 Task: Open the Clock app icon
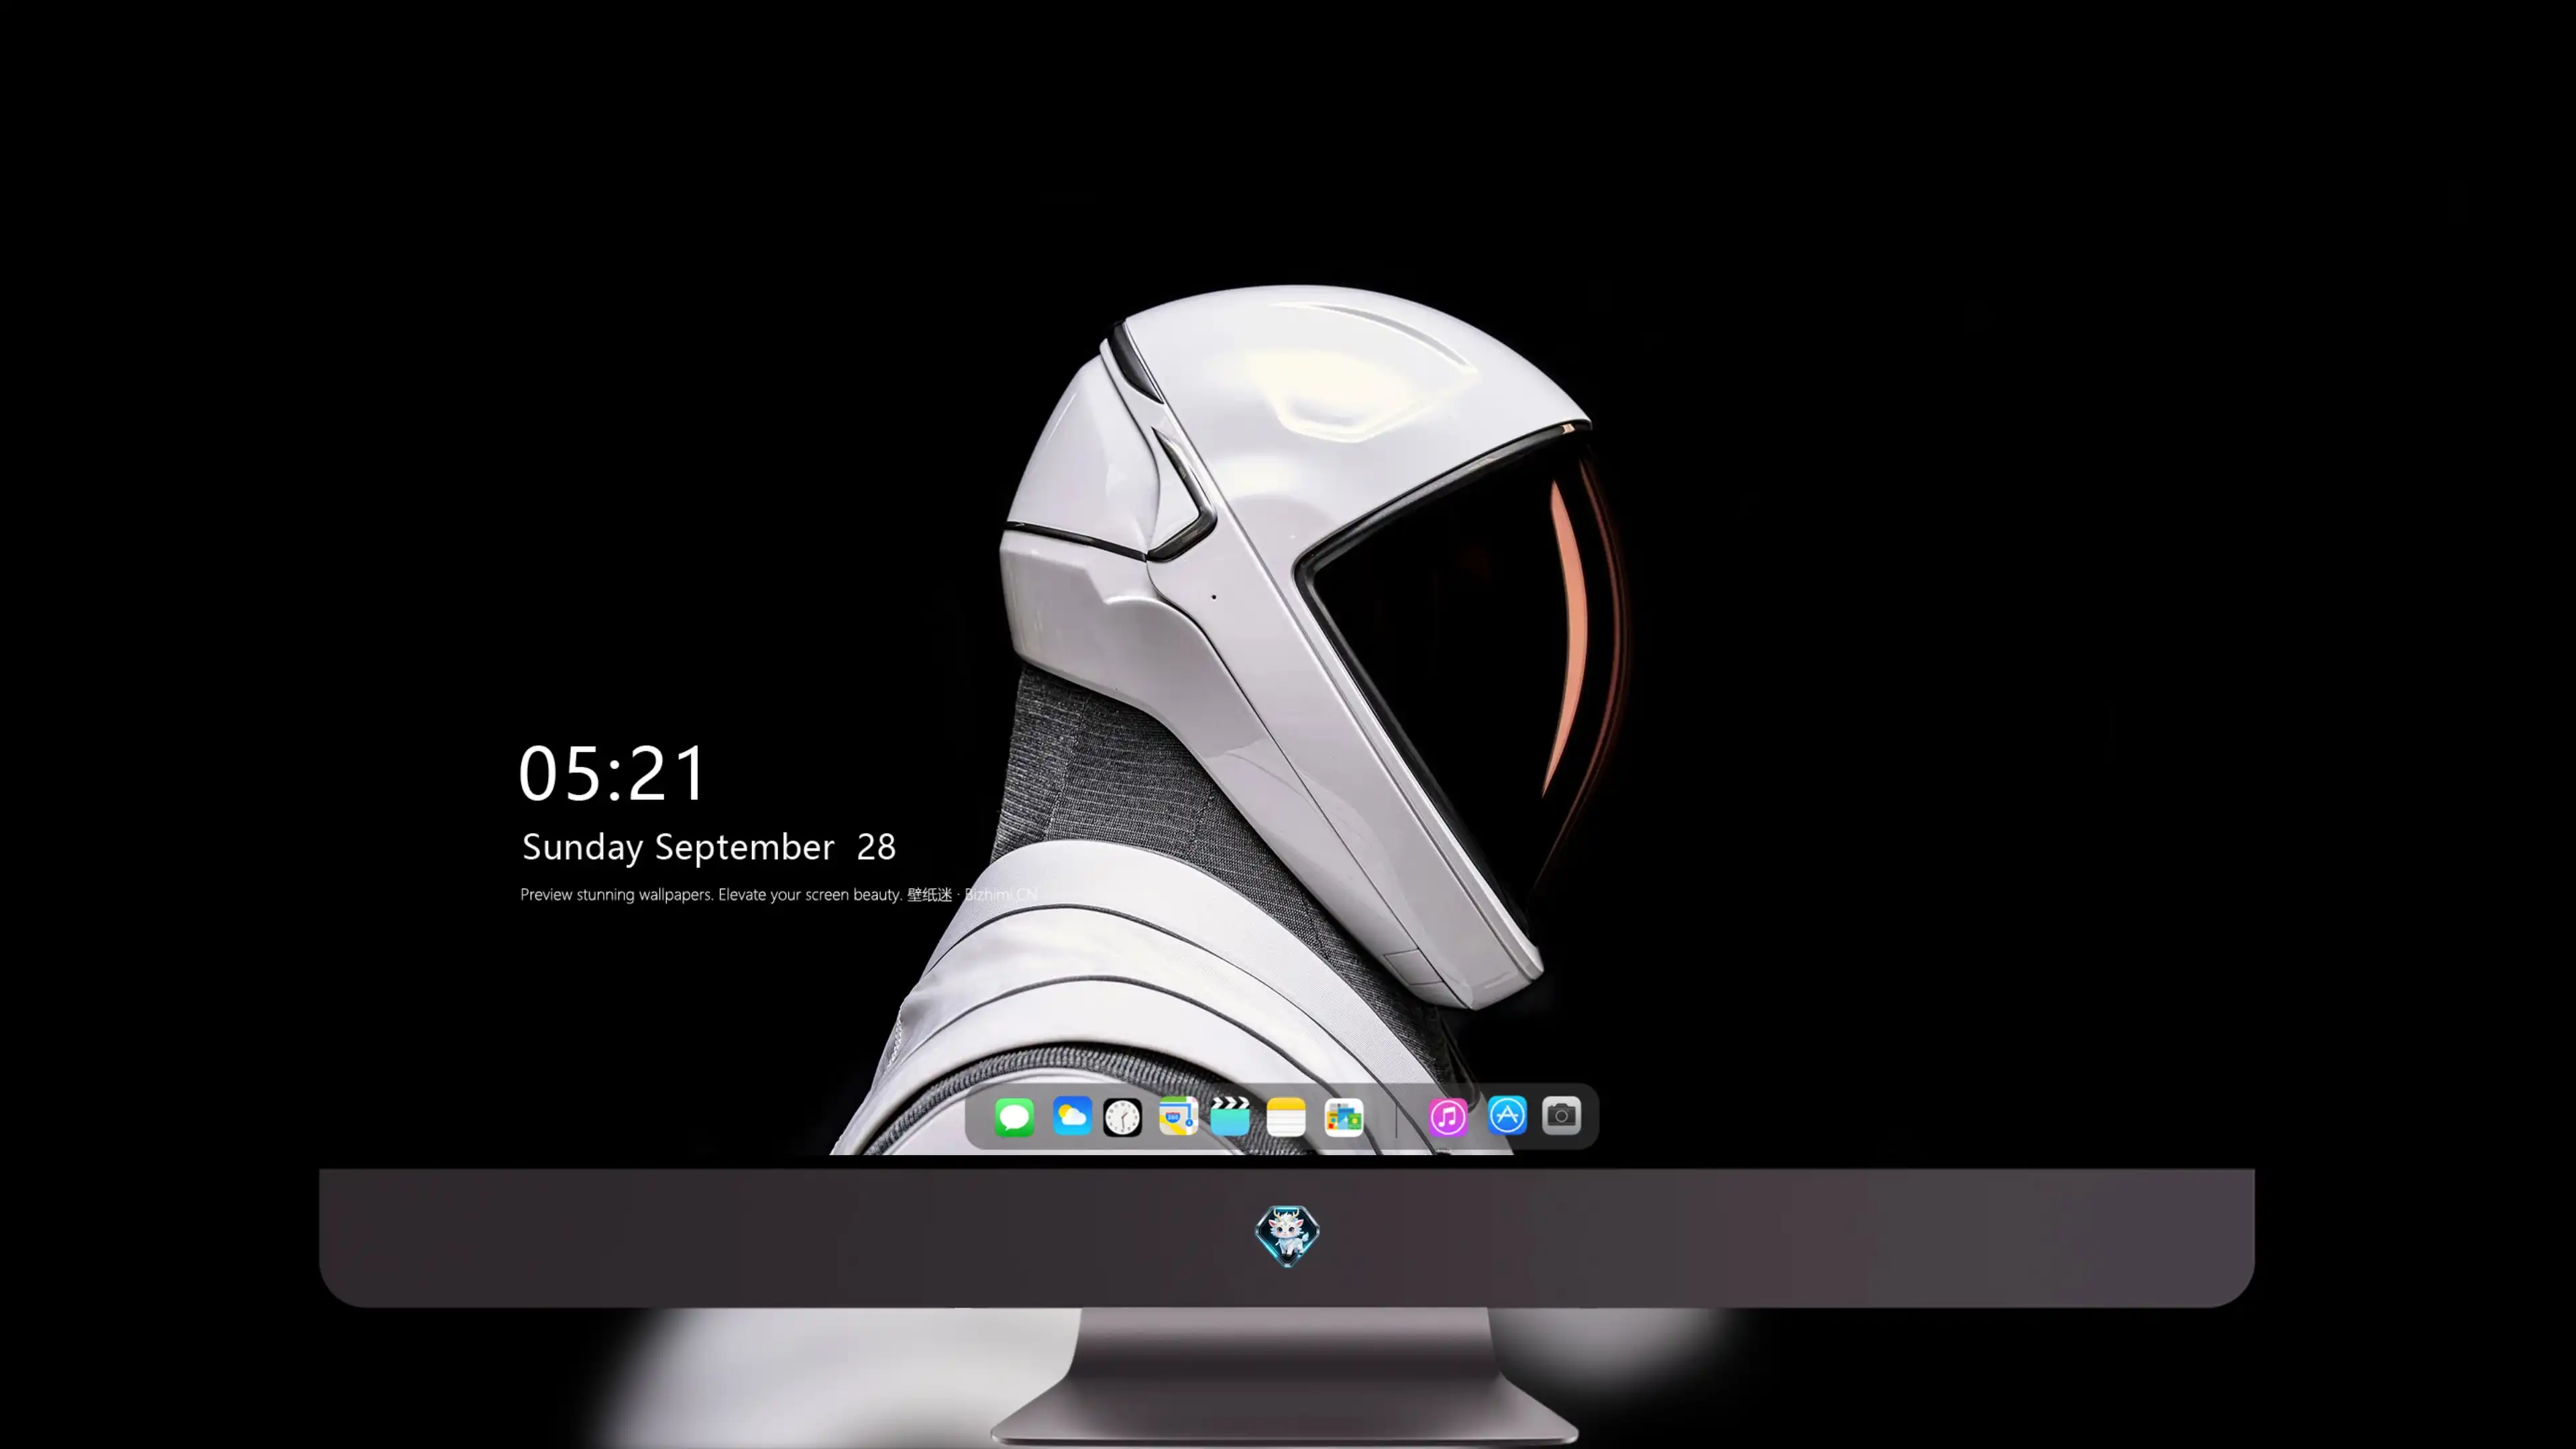pos(1122,1116)
